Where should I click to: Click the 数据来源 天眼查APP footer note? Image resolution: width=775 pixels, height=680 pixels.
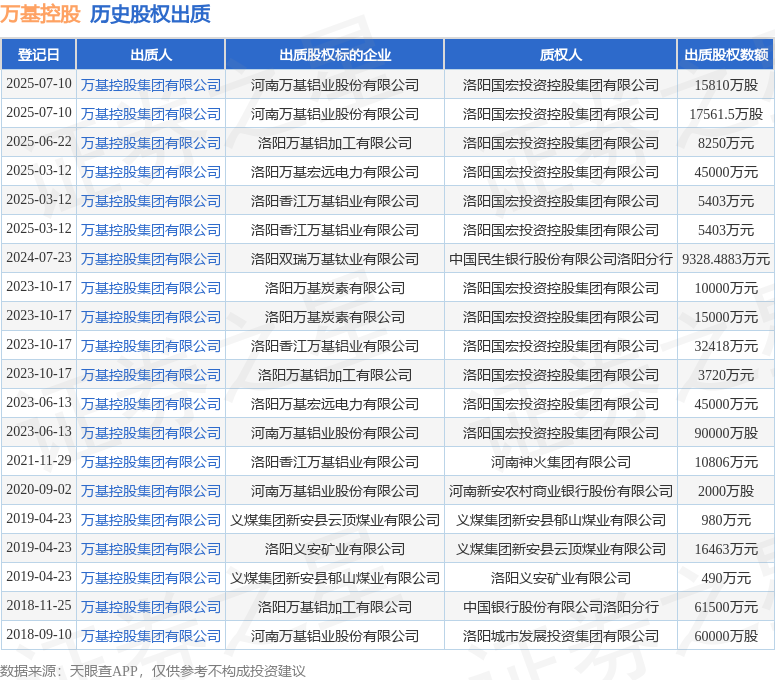pos(152,670)
